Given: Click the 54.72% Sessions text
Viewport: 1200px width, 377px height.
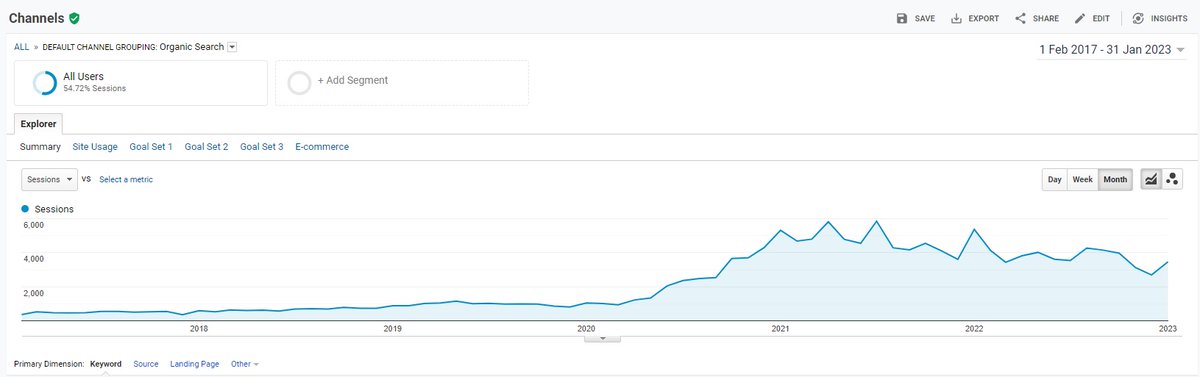Looking at the screenshot, I should click(95, 89).
